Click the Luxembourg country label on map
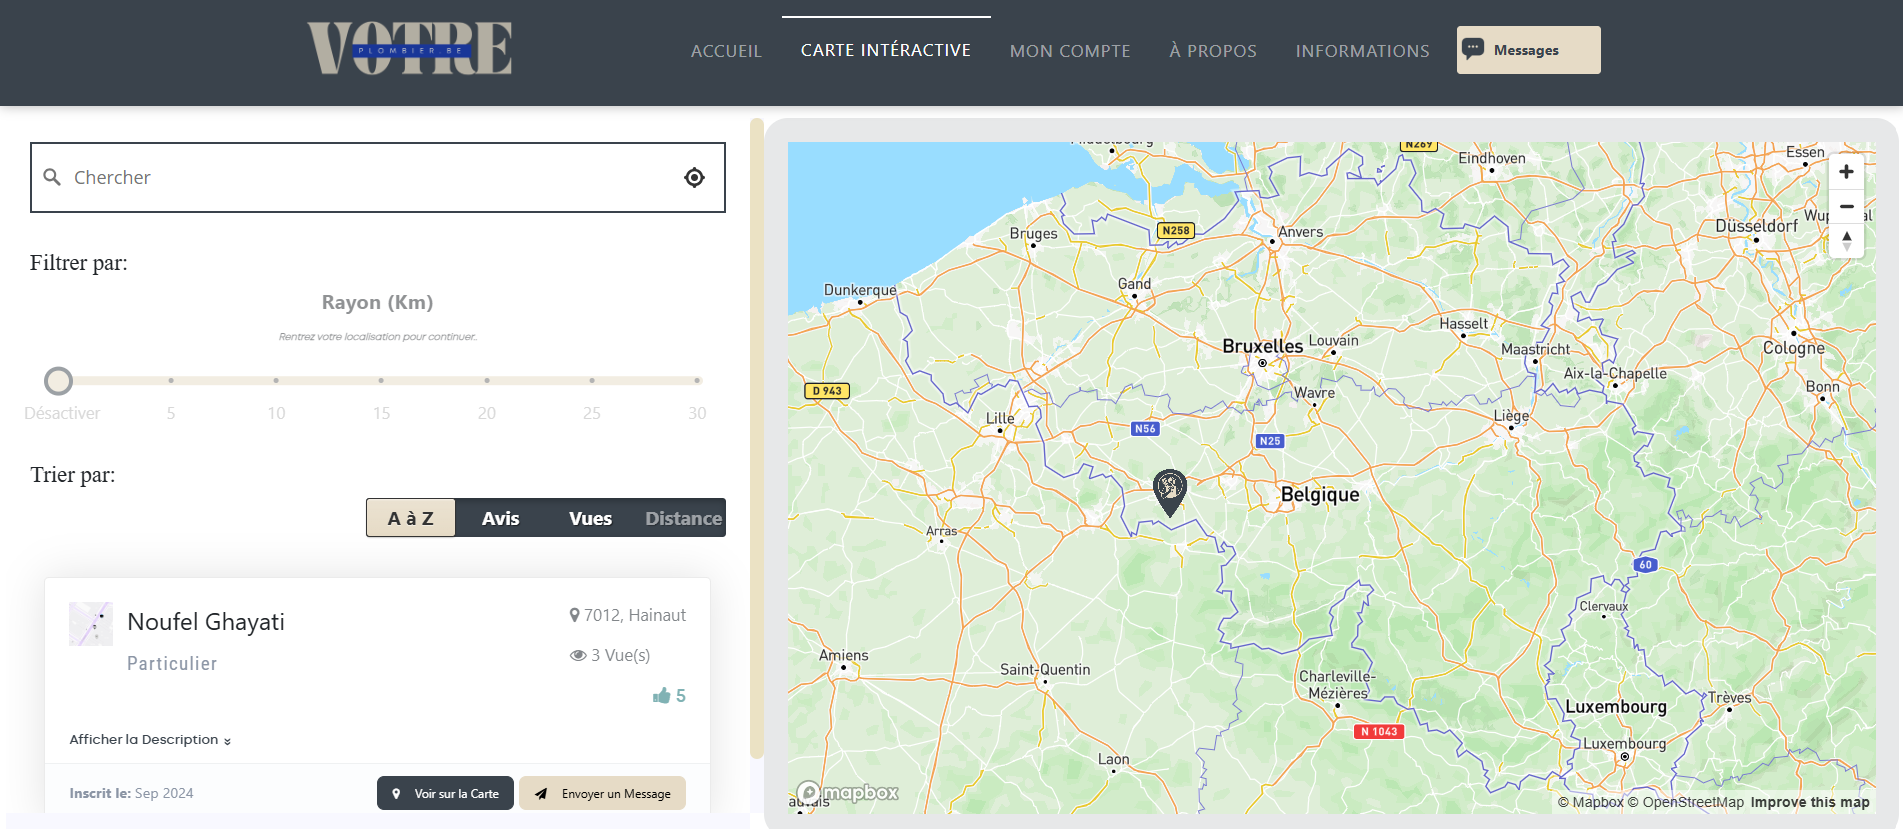 click(x=1616, y=707)
